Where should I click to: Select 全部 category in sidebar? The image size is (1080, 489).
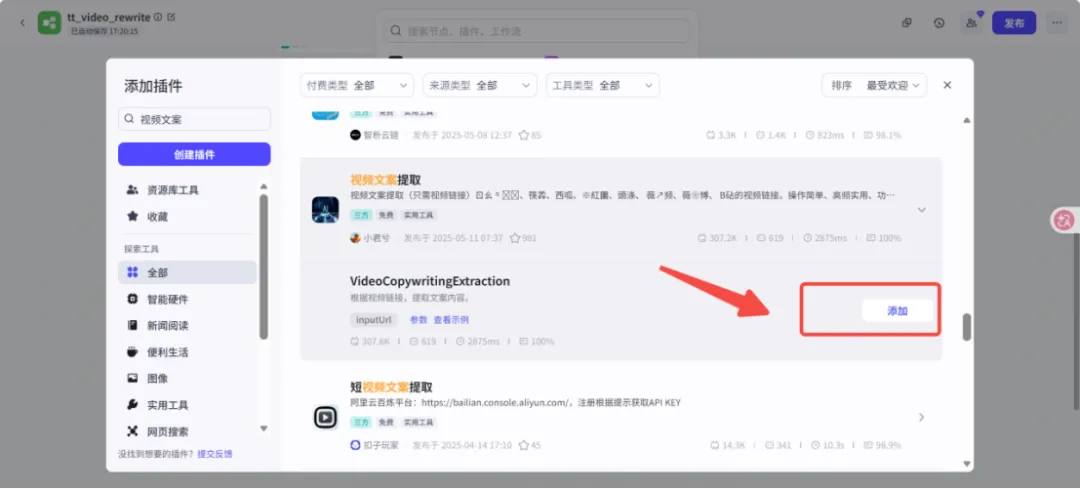pos(187,272)
